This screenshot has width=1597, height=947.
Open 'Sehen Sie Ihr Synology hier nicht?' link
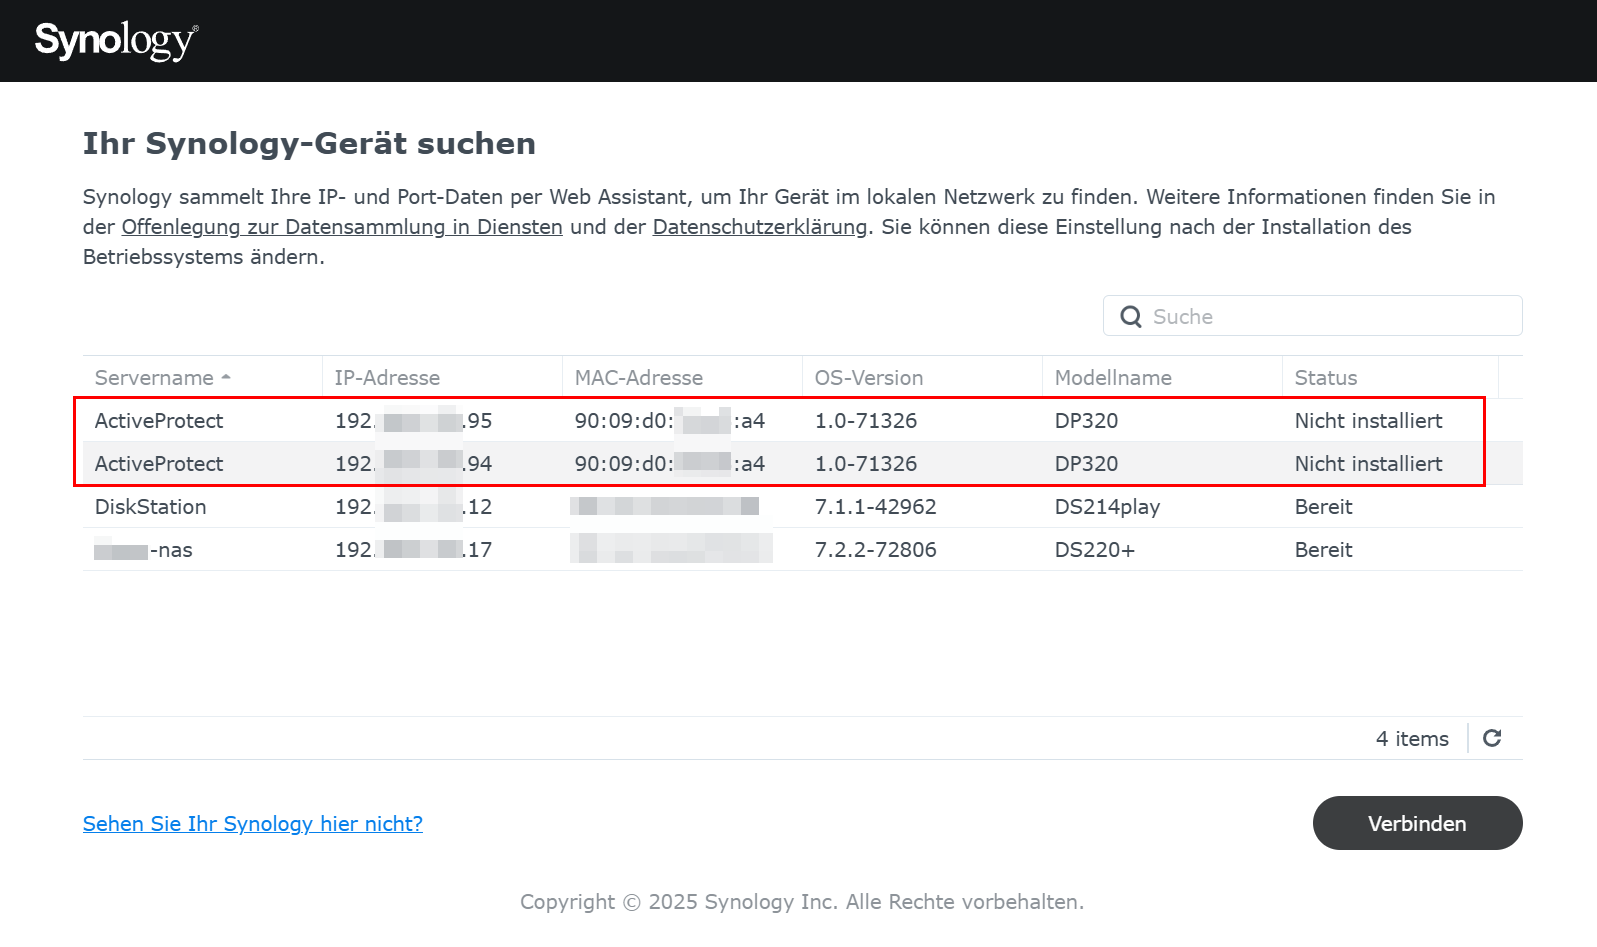coord(253,824)
